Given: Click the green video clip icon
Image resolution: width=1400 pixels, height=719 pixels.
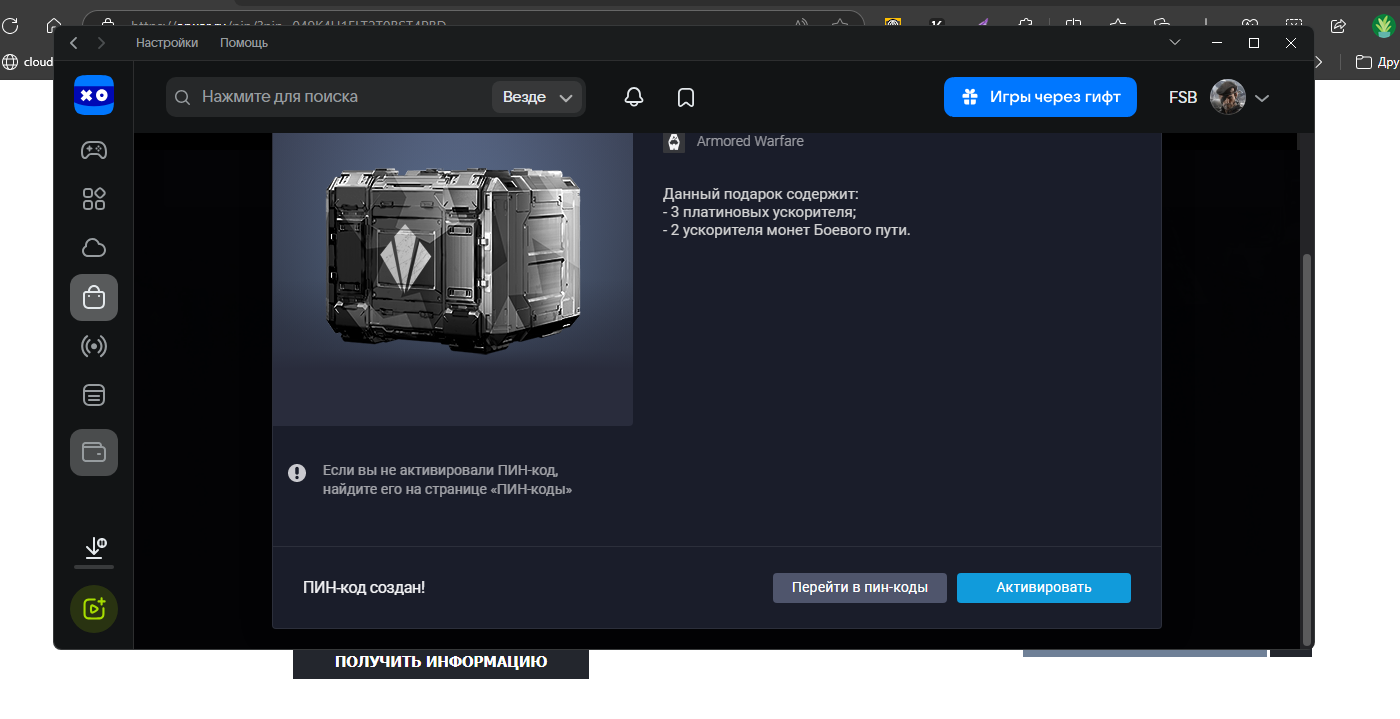Looking at the screenshot, I should pyautogui.click(x=94, y=608).
